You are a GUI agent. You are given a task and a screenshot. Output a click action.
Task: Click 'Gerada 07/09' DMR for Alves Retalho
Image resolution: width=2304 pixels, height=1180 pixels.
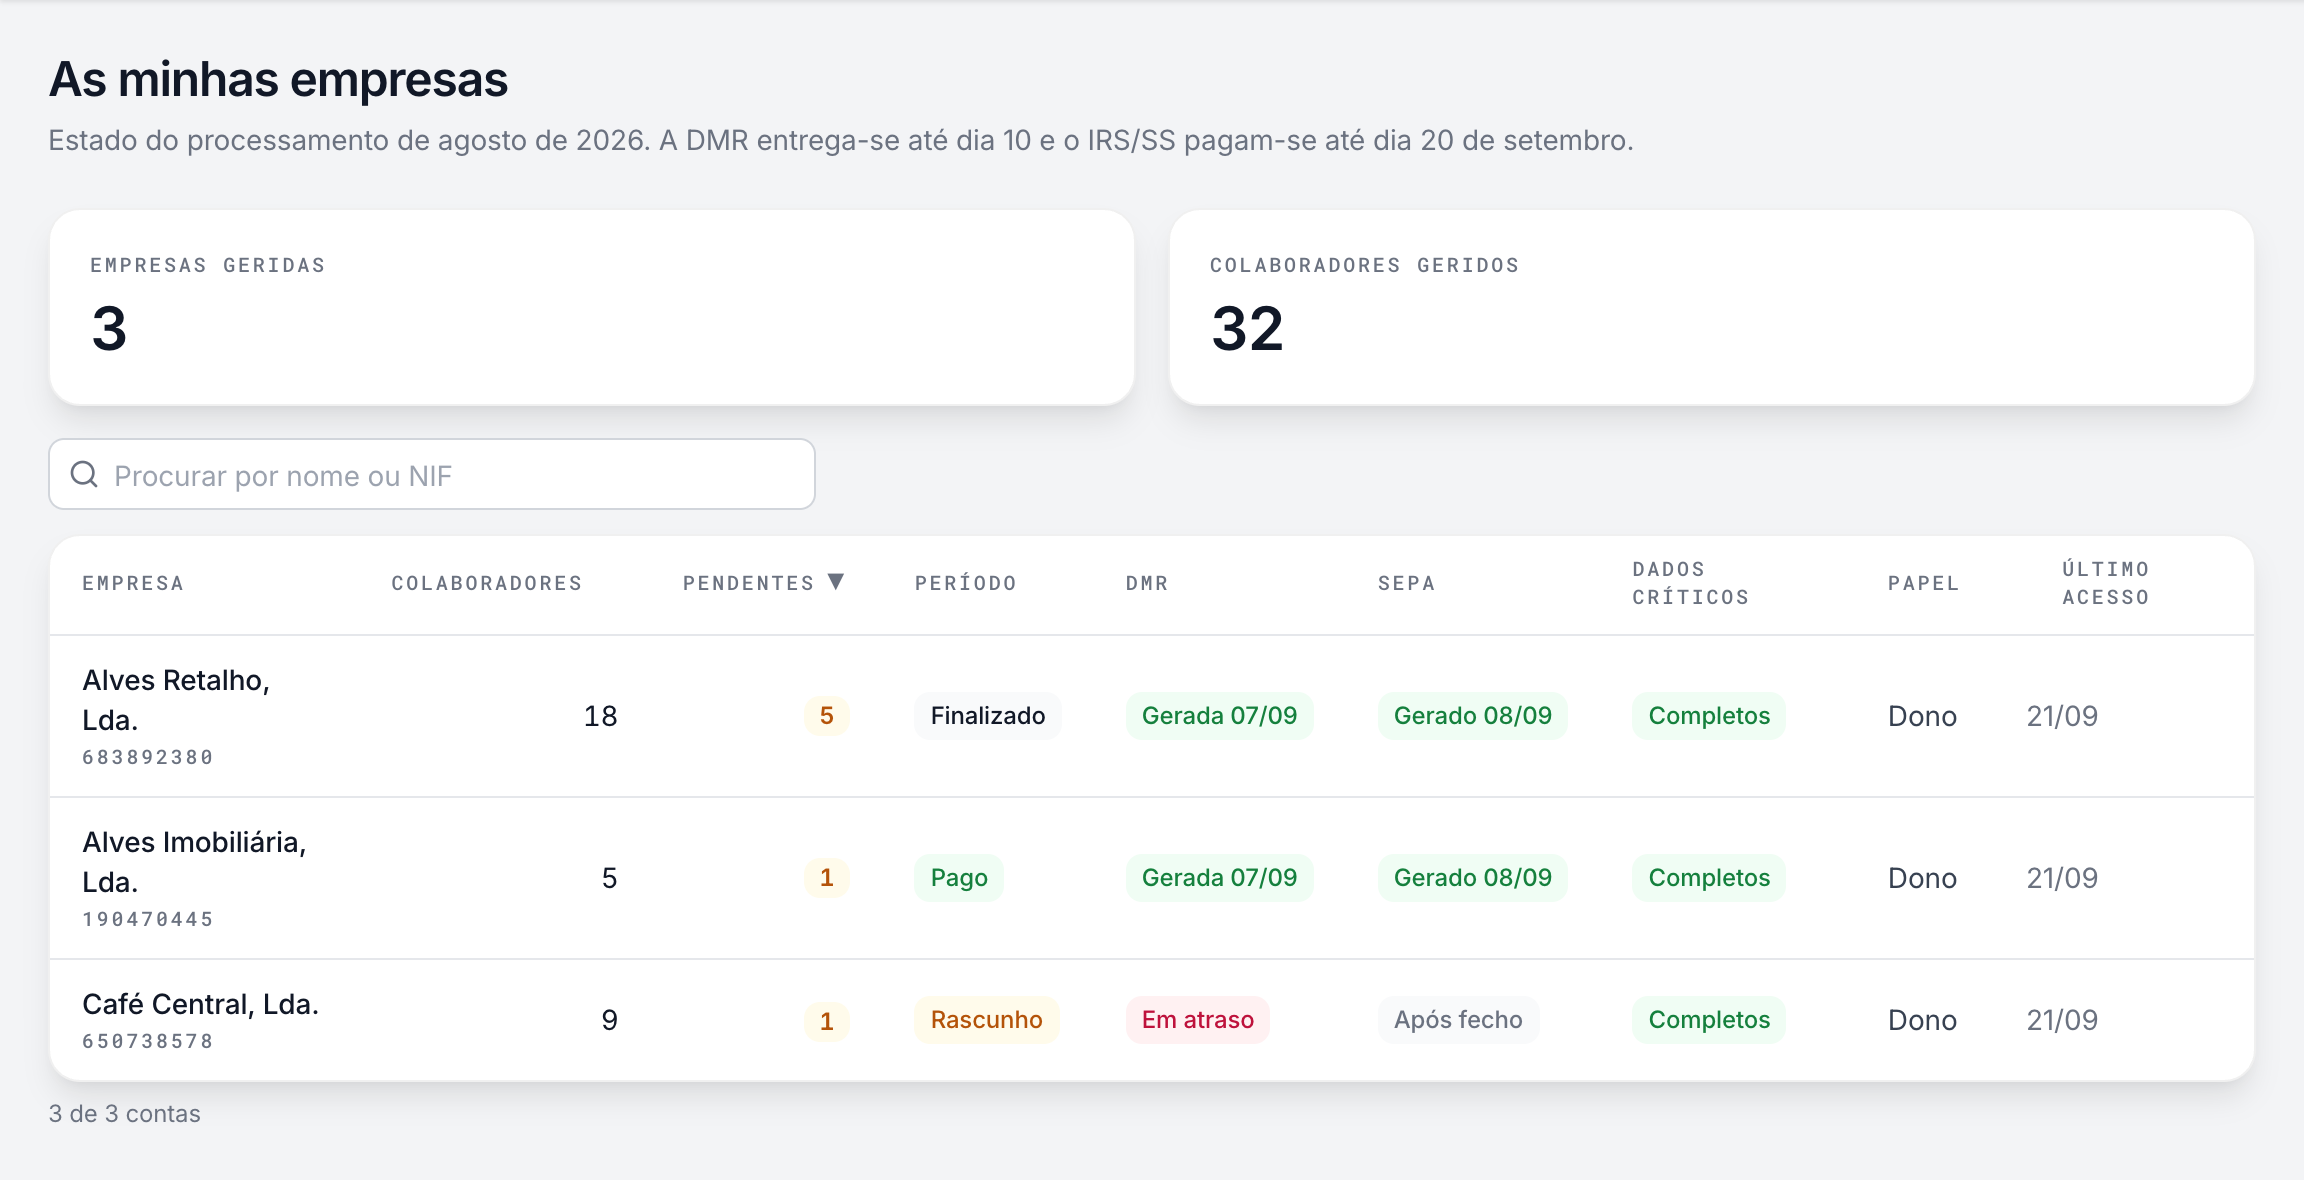click(x=1220, y=716)
